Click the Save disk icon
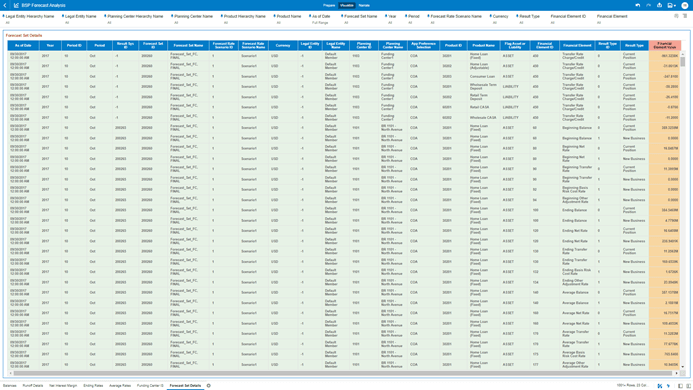The width and height of the screenshot is (693, 390). coord(670,5)
